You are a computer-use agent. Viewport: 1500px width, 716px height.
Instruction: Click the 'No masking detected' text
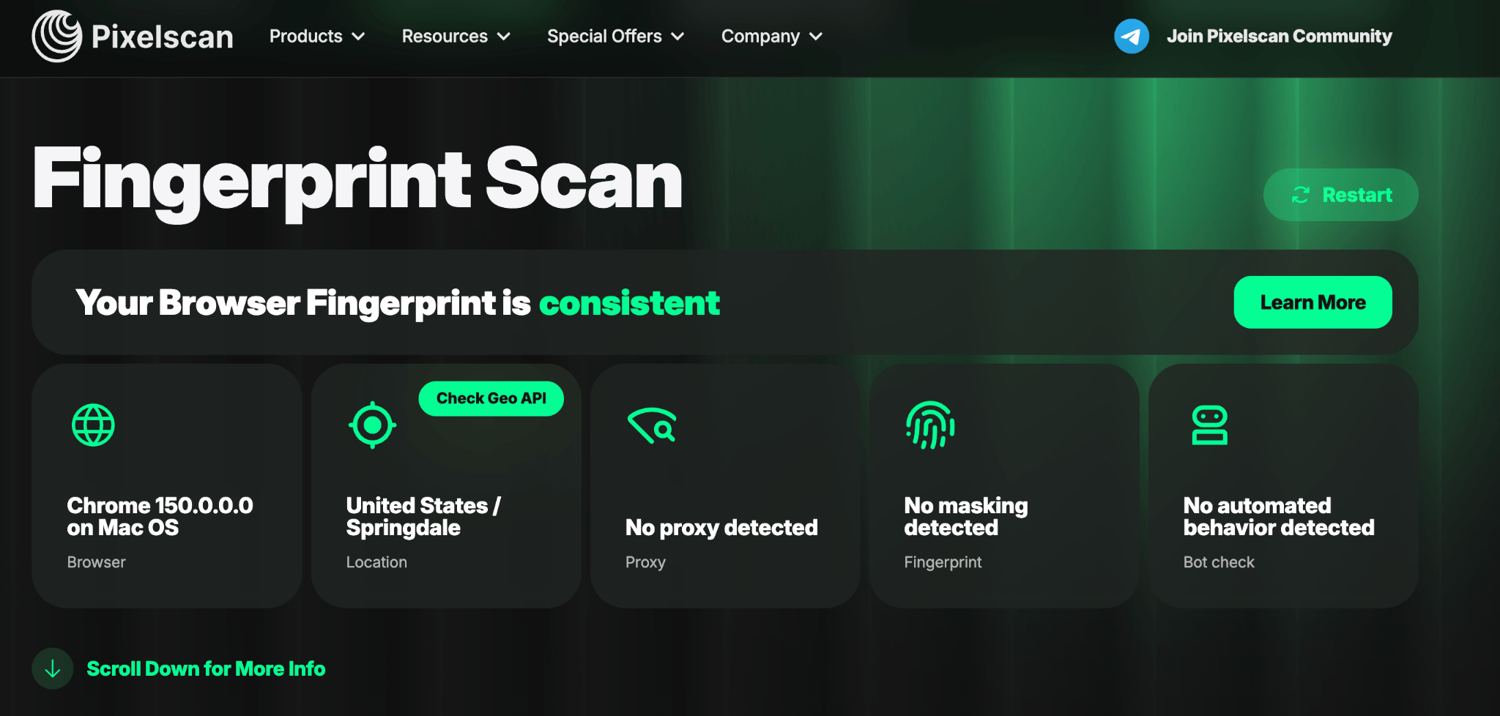(x=966, y=516)
